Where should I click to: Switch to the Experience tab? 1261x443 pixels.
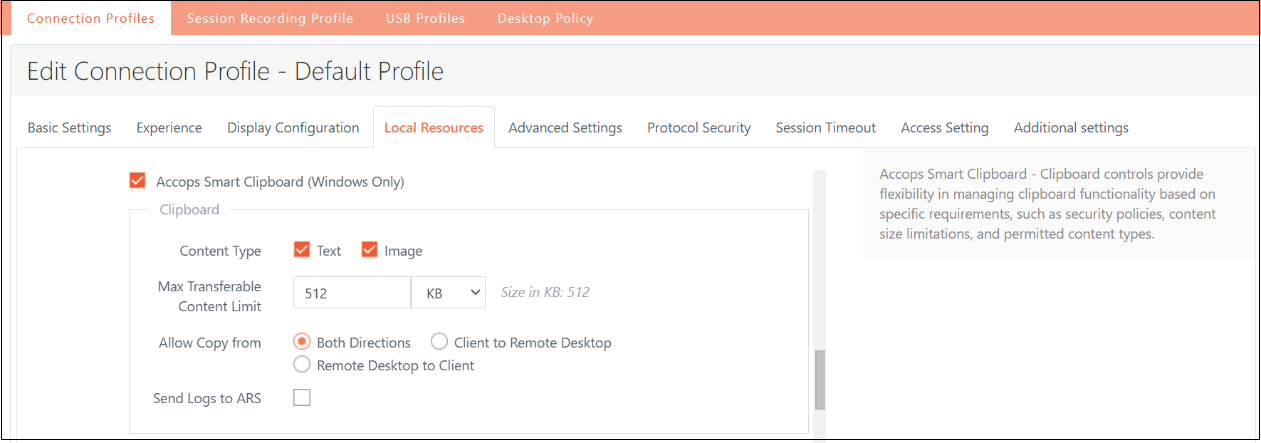(169, 128)
